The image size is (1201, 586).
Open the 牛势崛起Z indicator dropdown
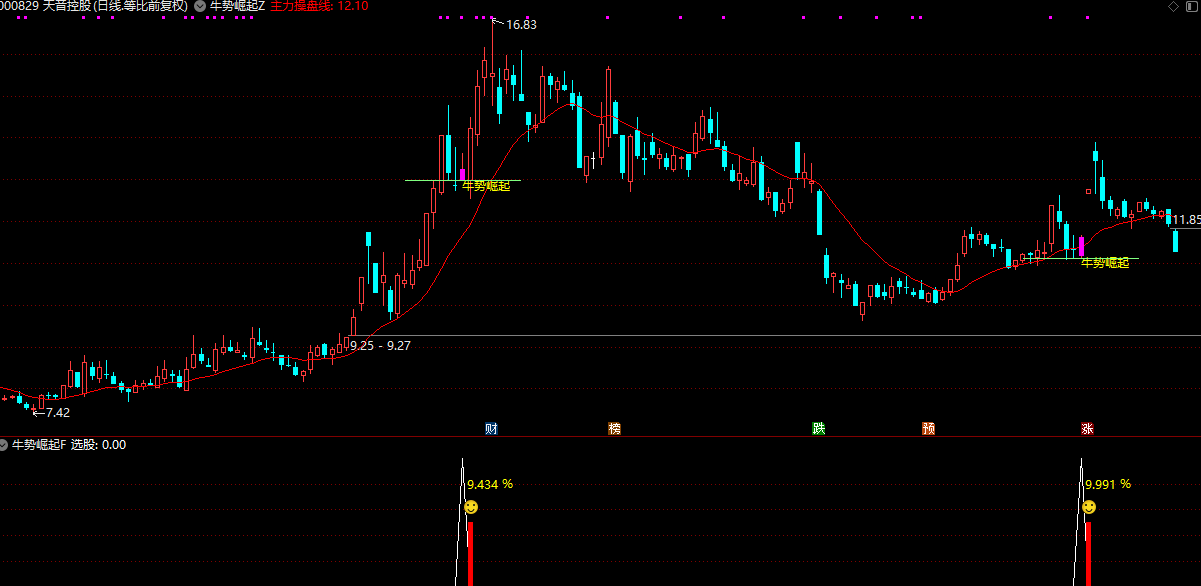point(200,6)
